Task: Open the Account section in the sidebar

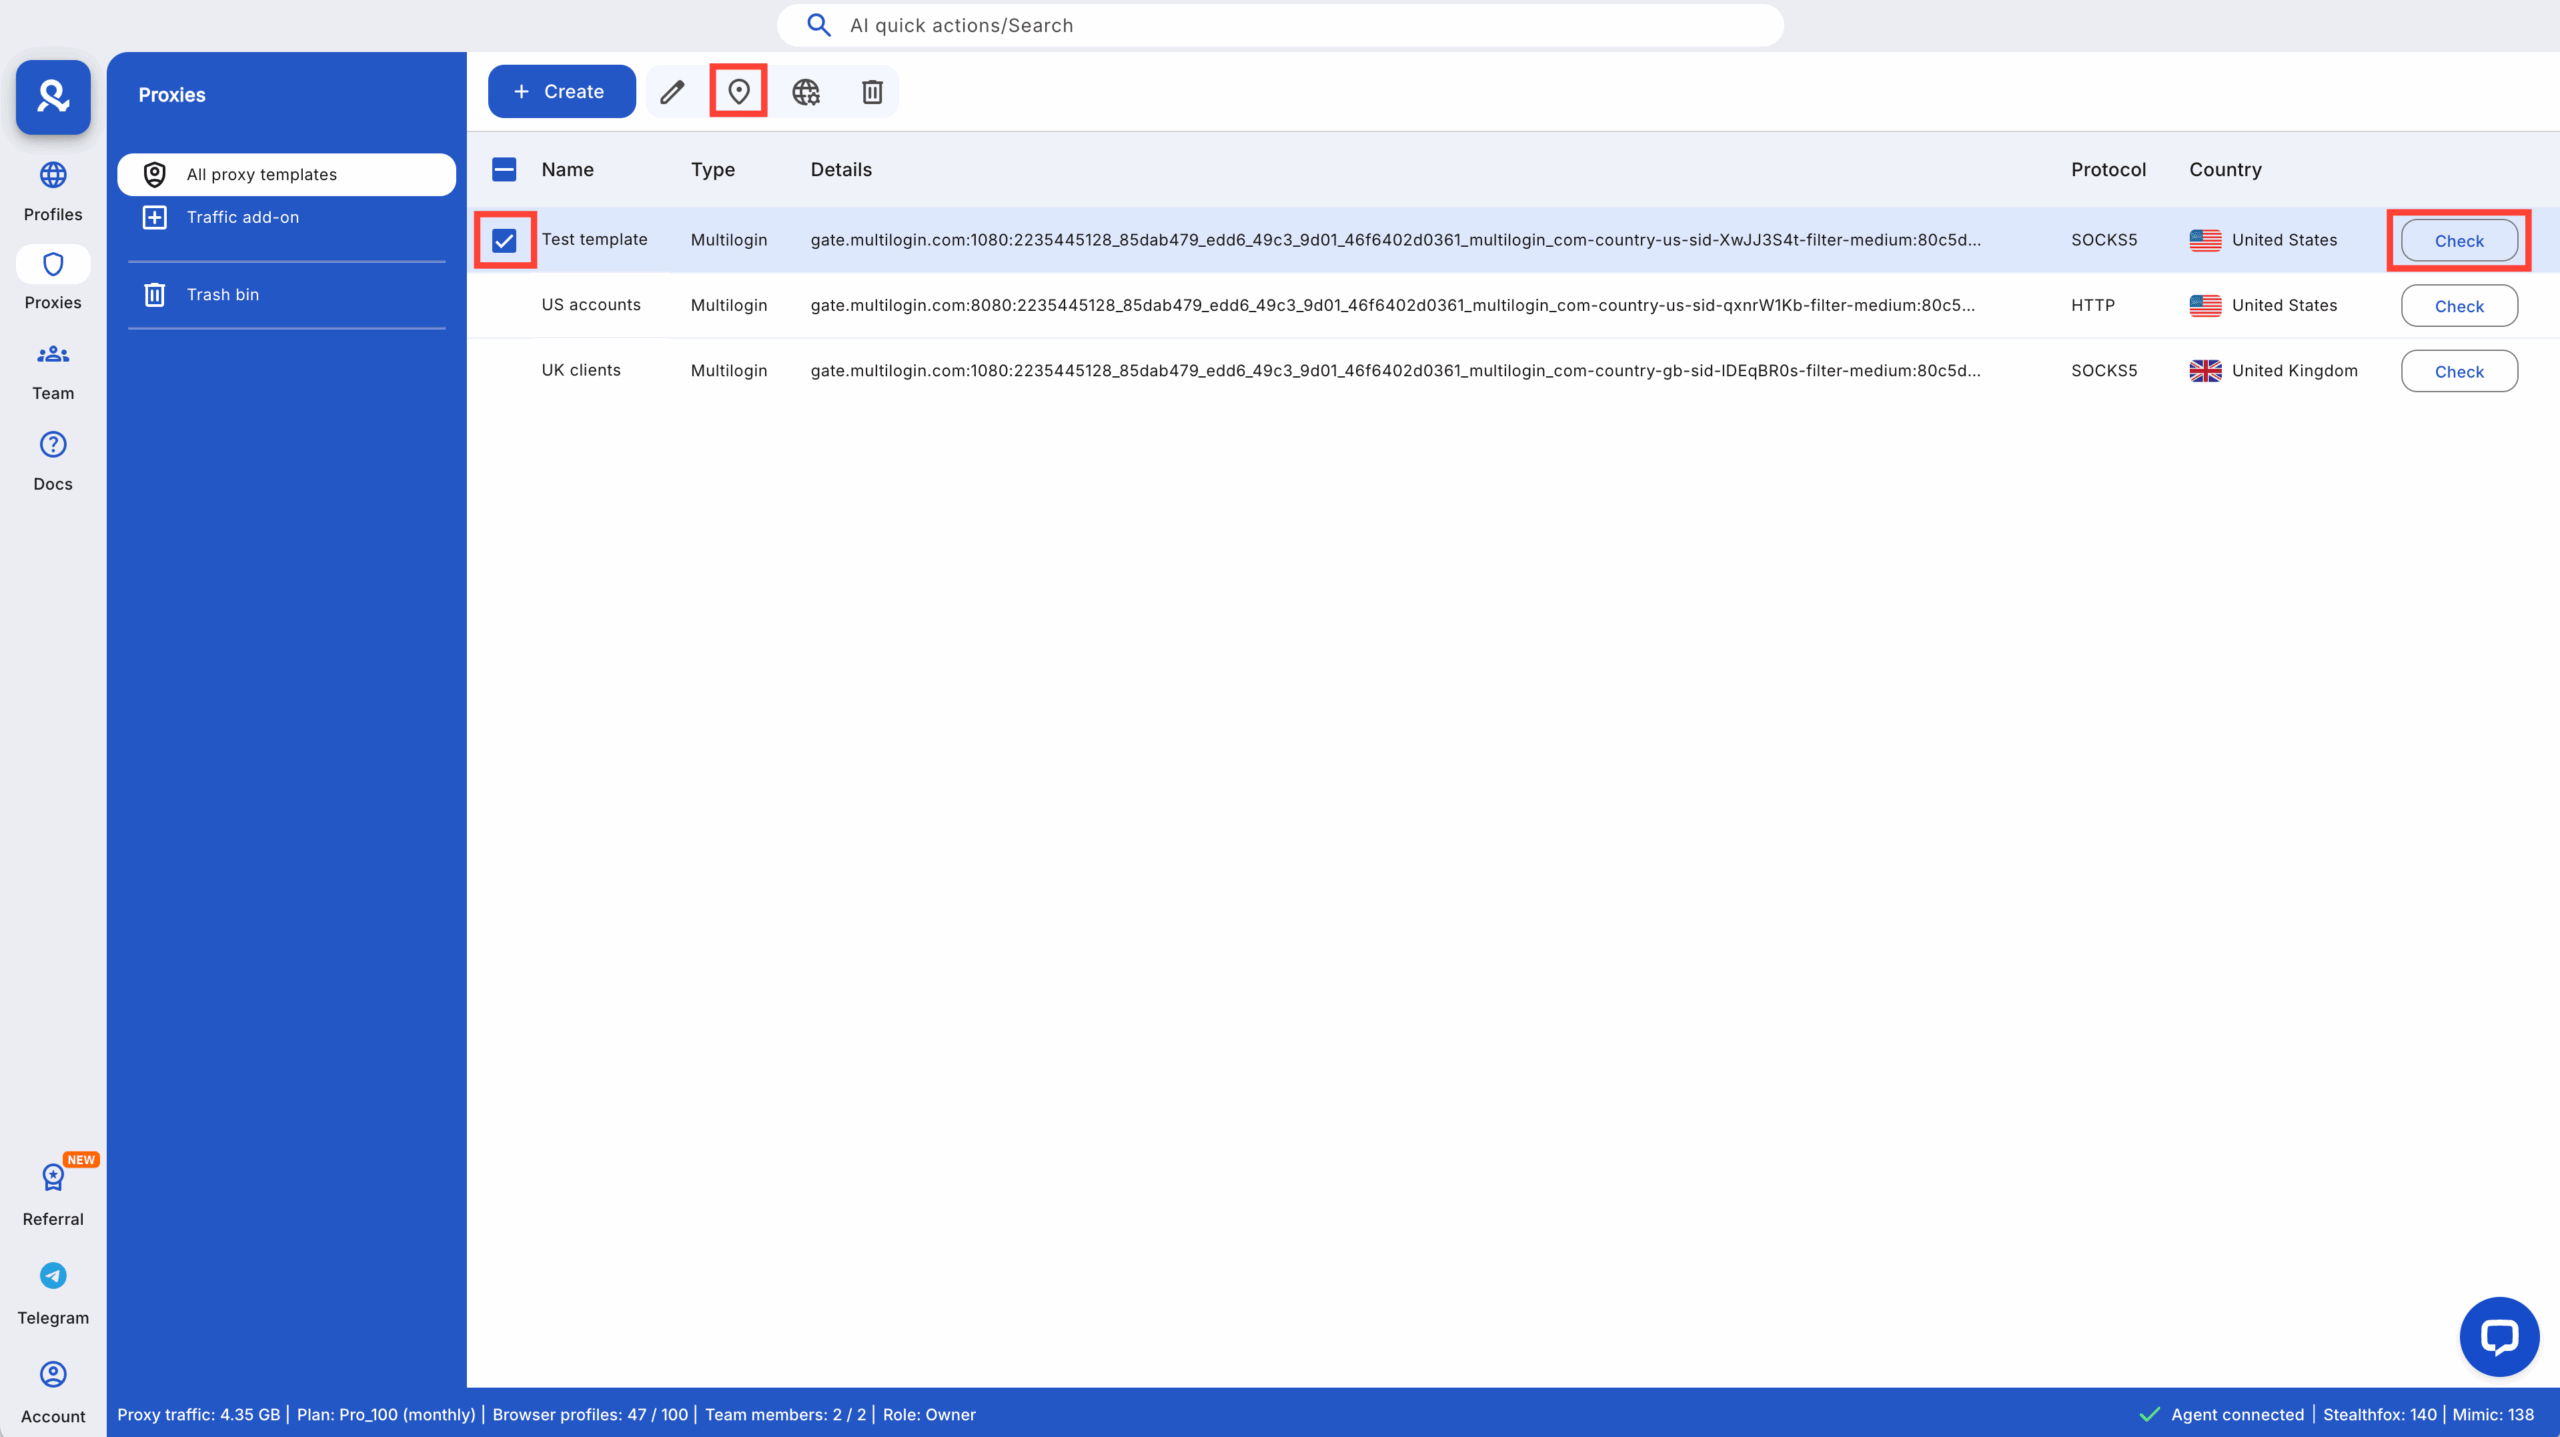Action: pyautogui.click(x=53, y=1388)
